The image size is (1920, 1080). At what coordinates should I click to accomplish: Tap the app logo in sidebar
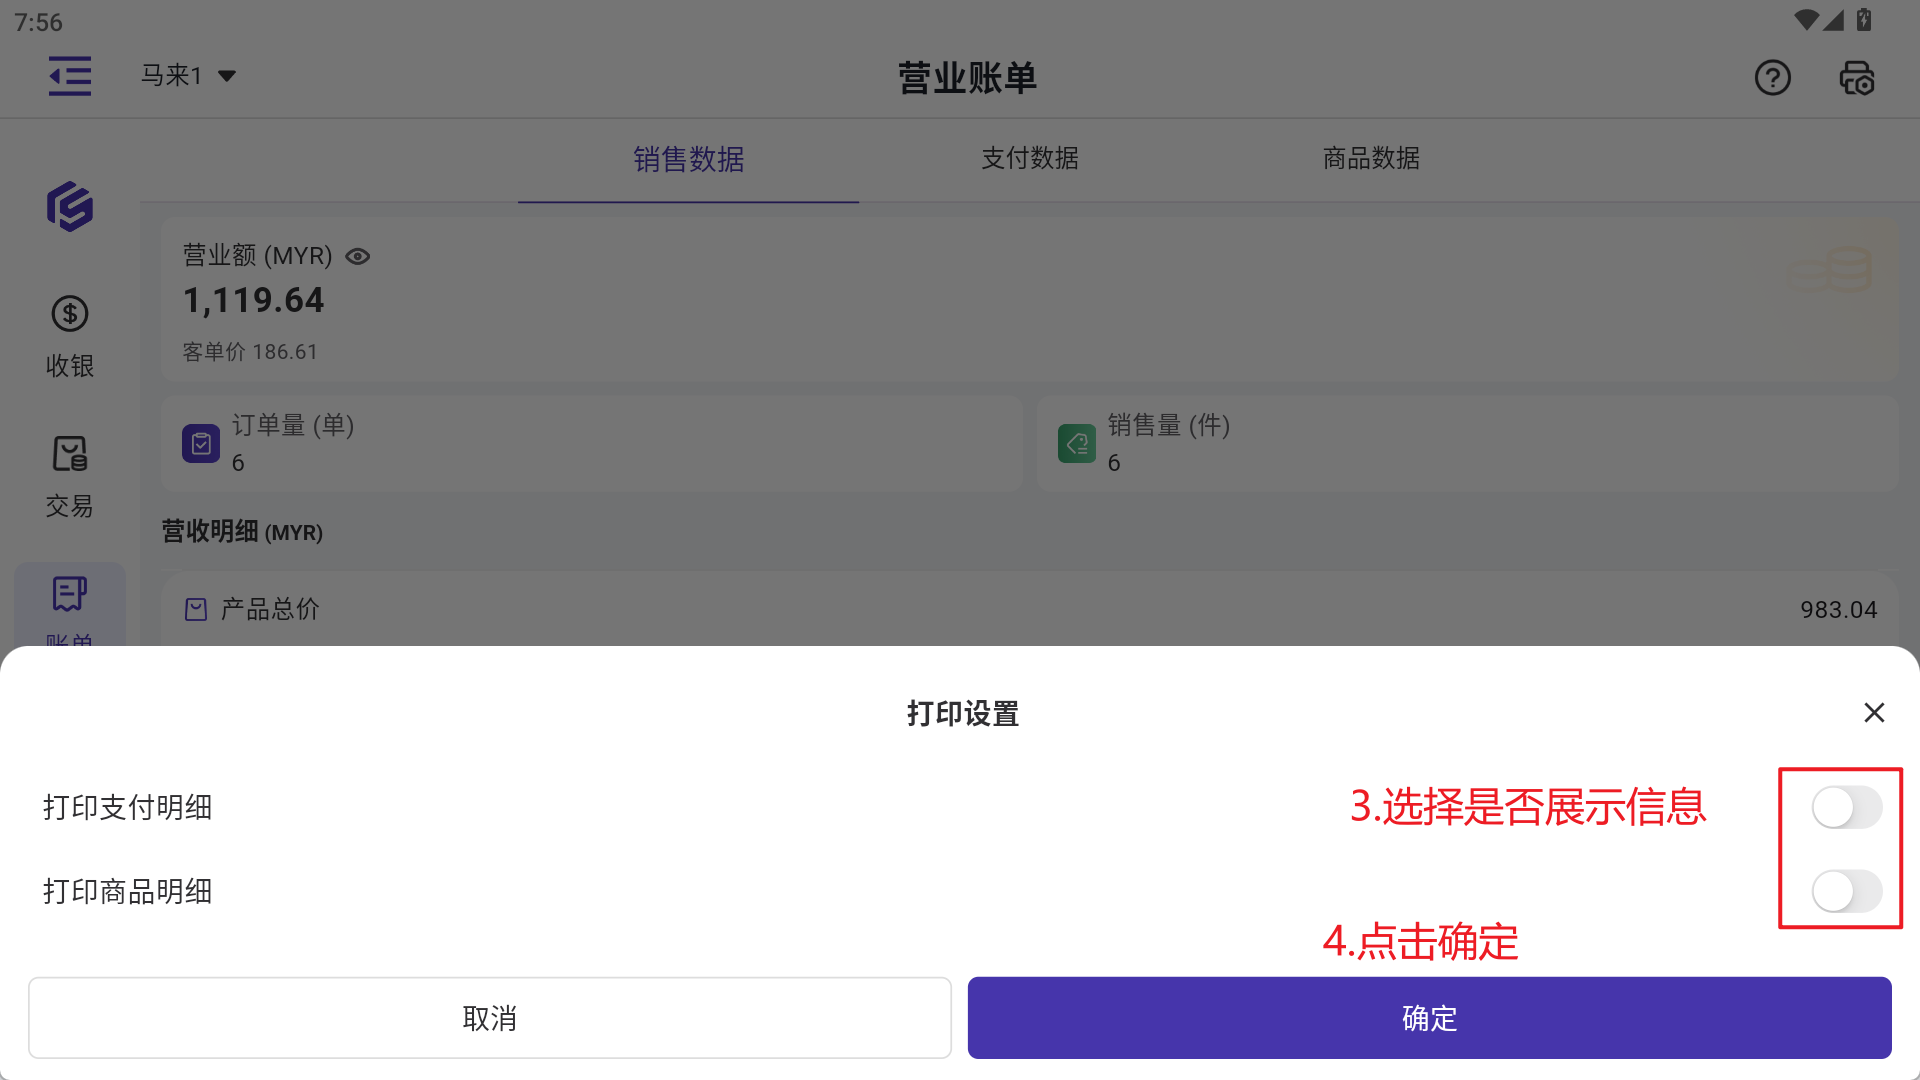click(x=70, y=206)
